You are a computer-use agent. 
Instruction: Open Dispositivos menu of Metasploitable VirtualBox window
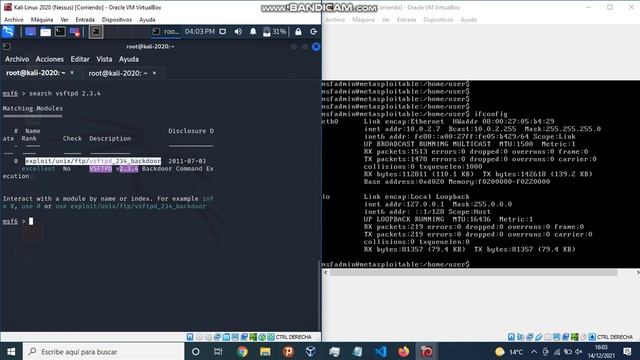[438, 20]
